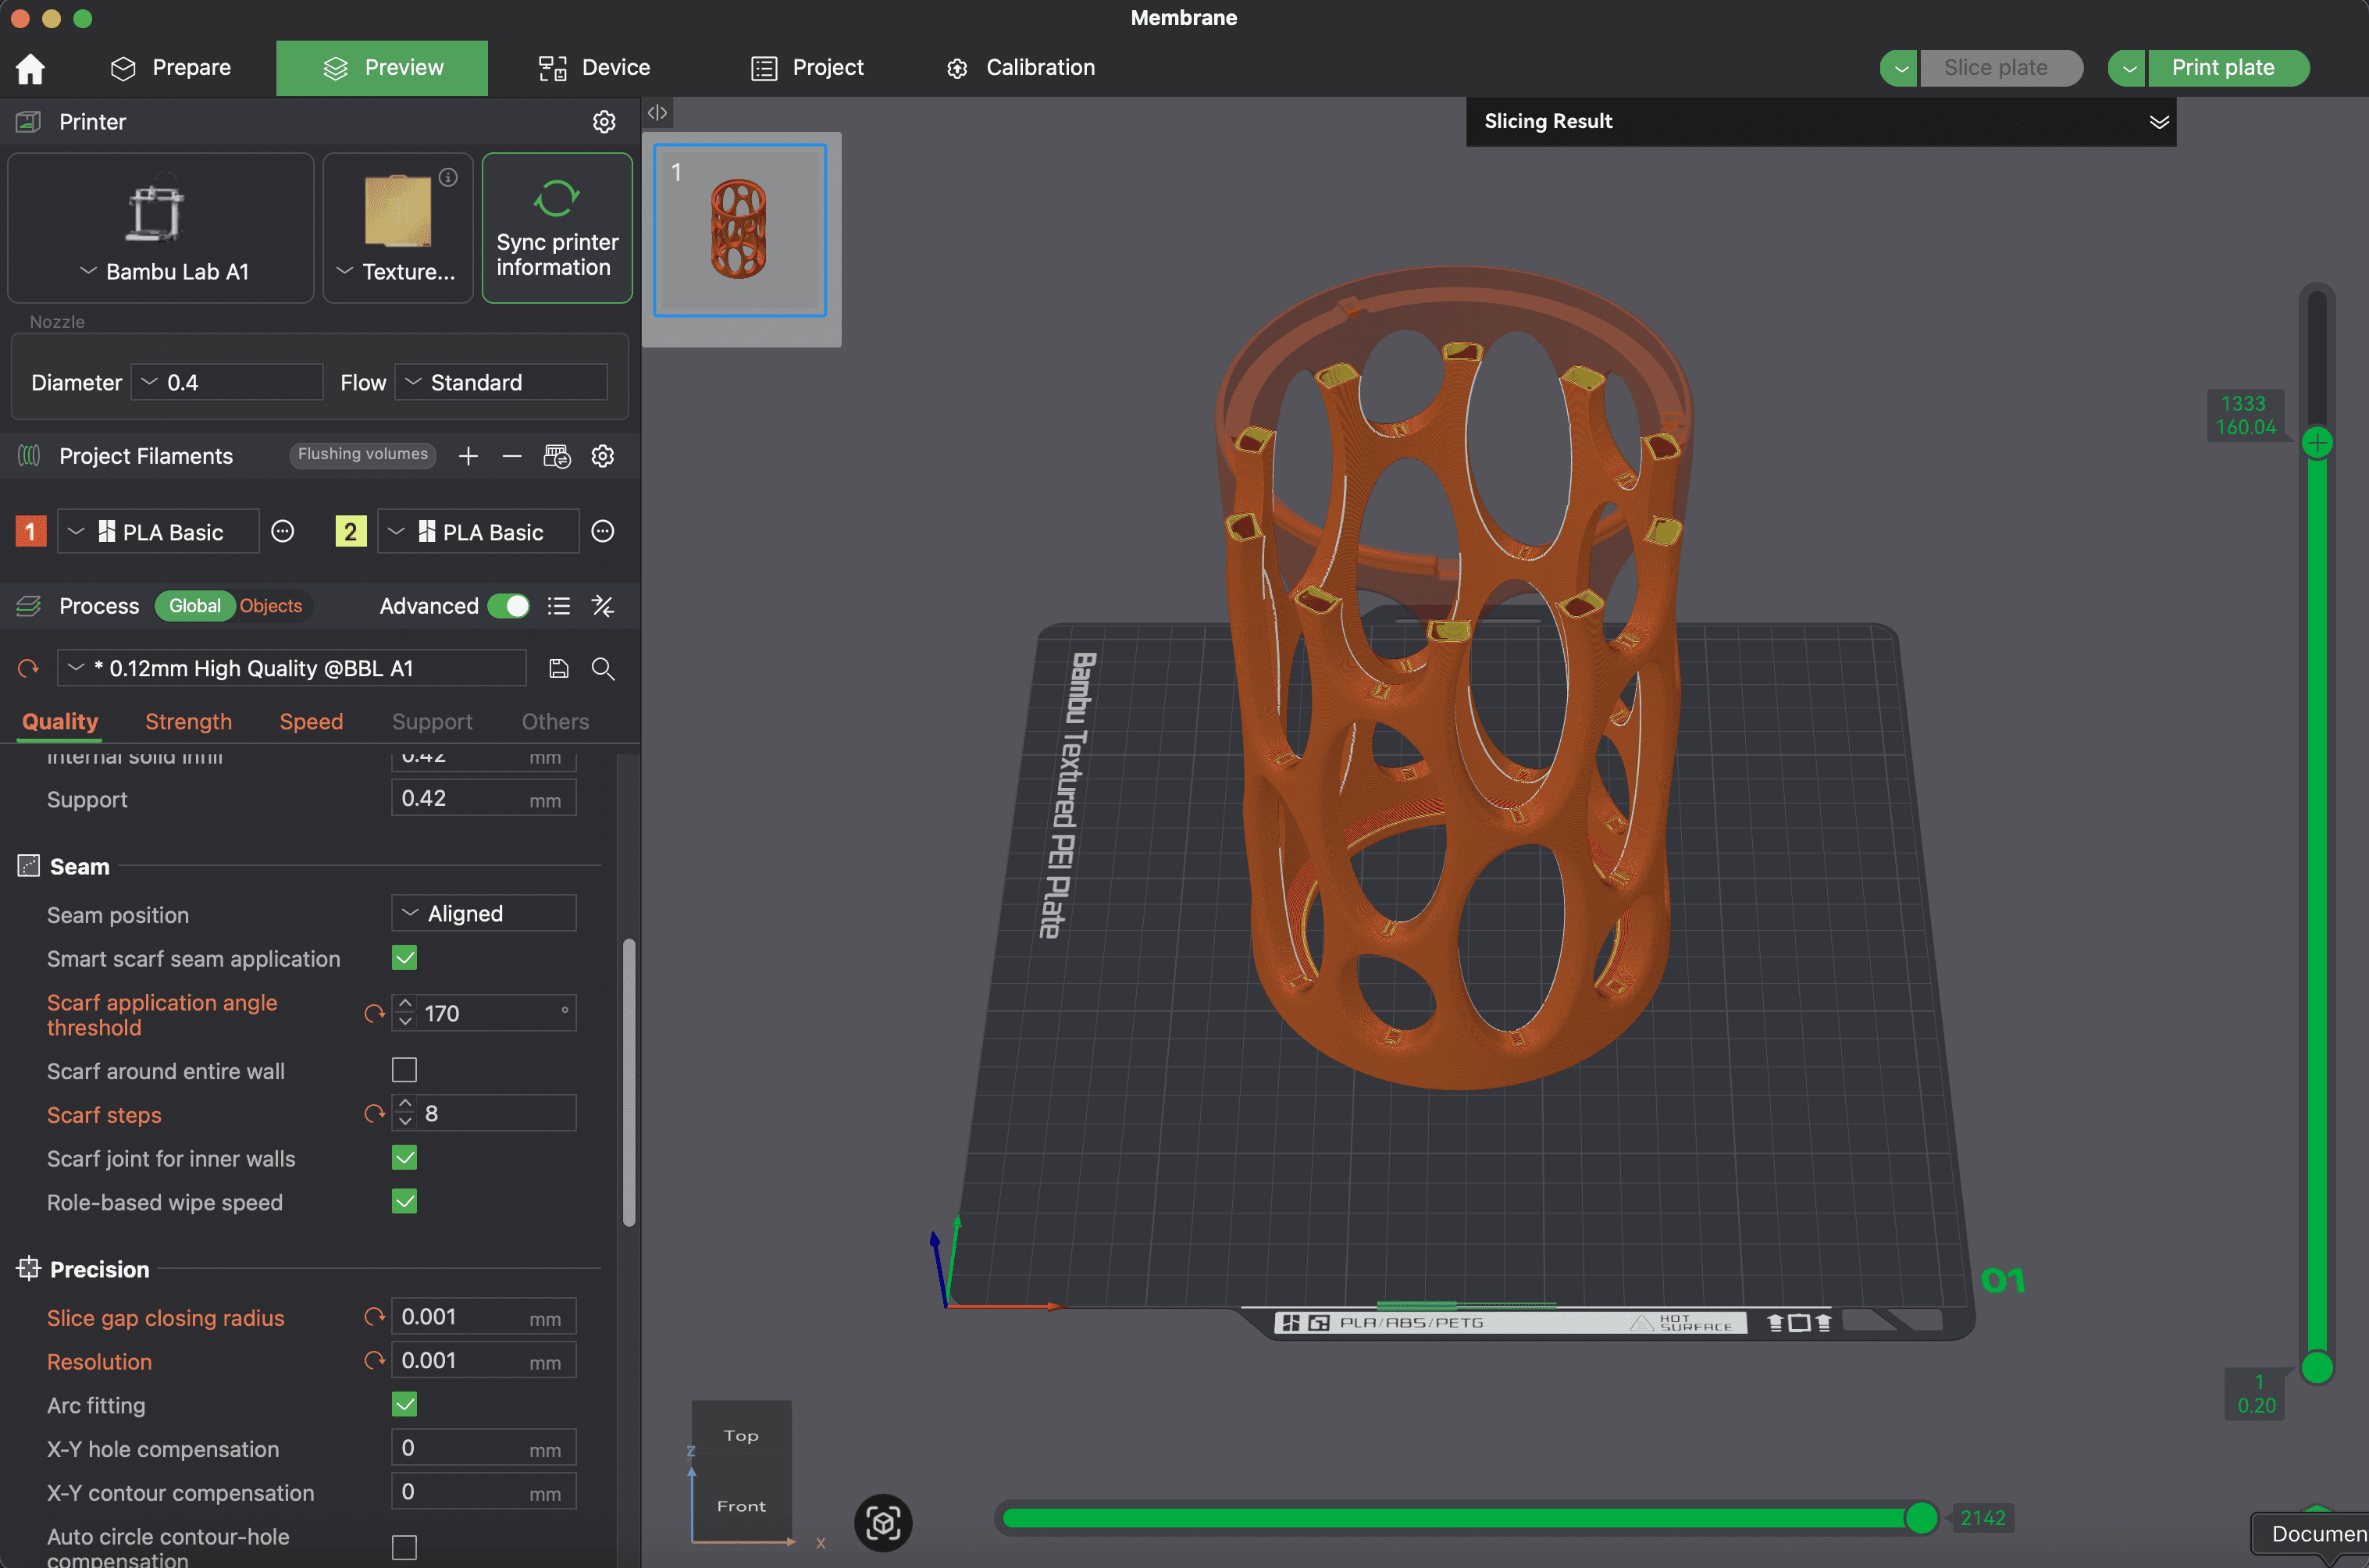Open compare presets icon
Screen dimensions: 2369x1568
603,606
